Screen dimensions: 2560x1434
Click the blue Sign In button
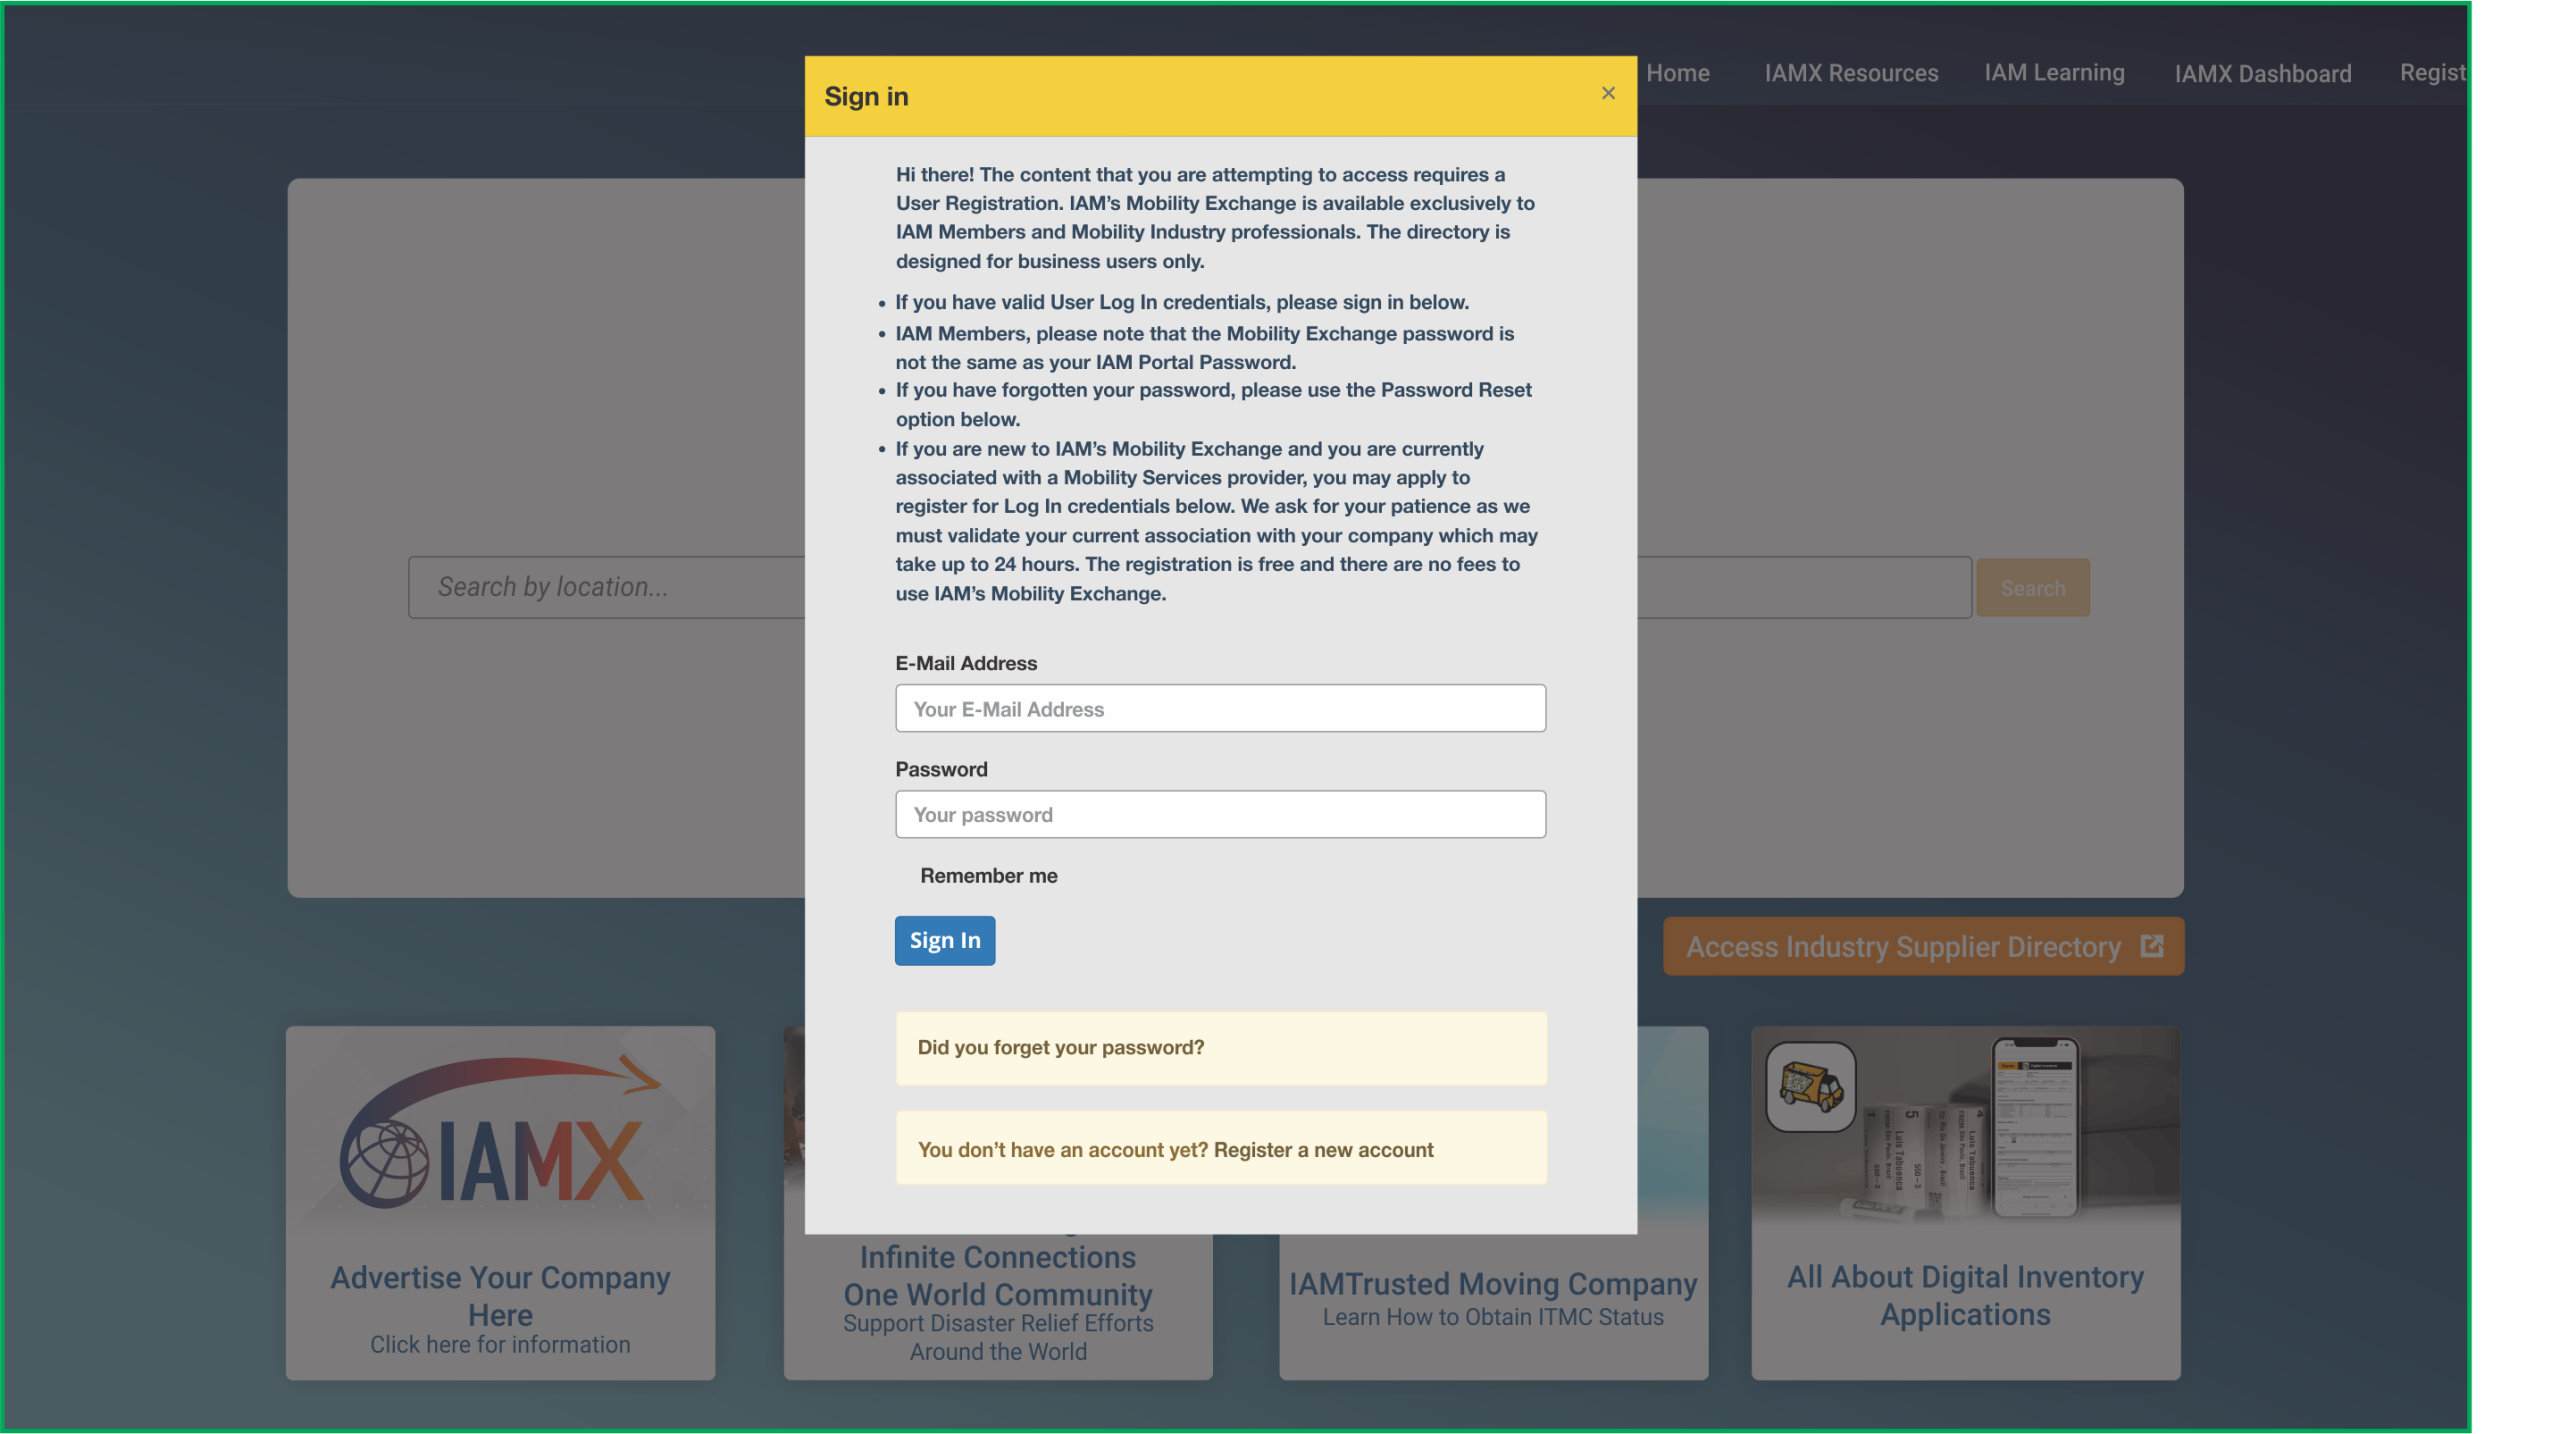point(944,940)
